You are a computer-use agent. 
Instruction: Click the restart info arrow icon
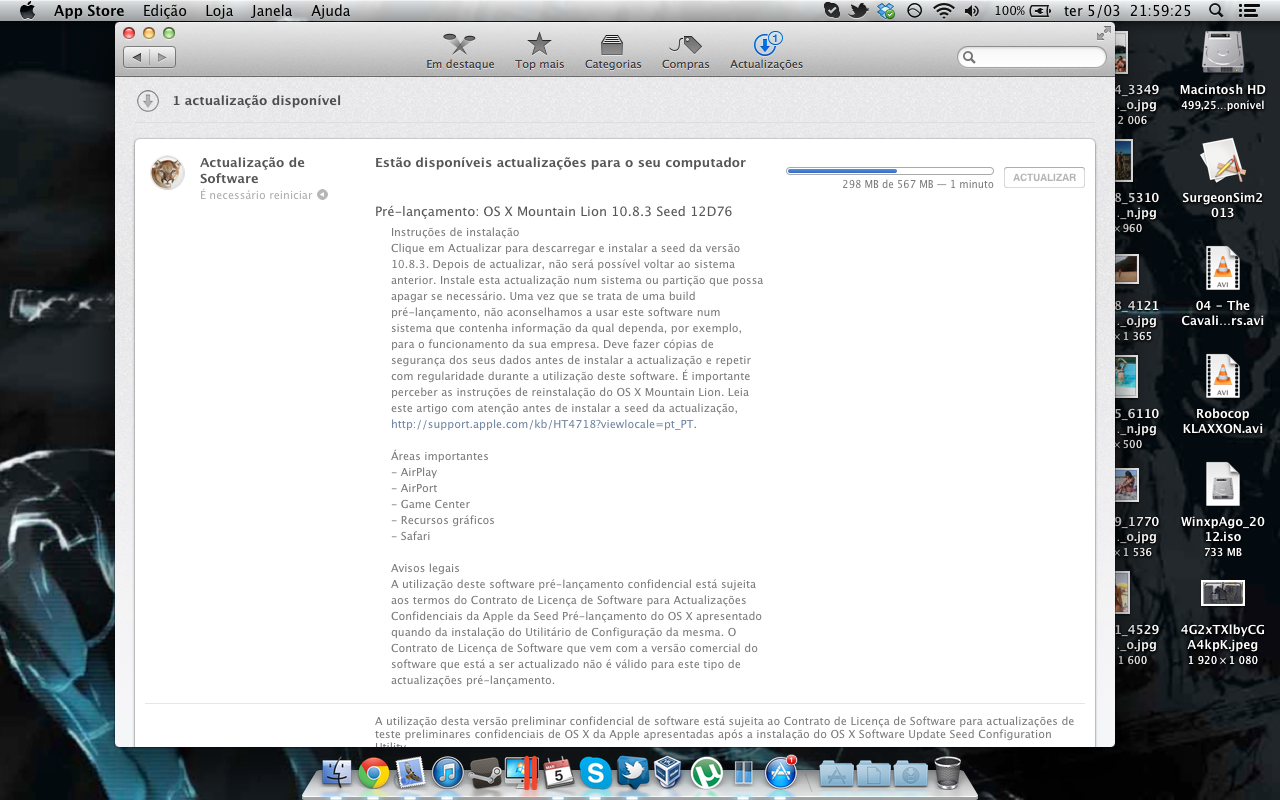pyautogui.click(x=323, y=195)
